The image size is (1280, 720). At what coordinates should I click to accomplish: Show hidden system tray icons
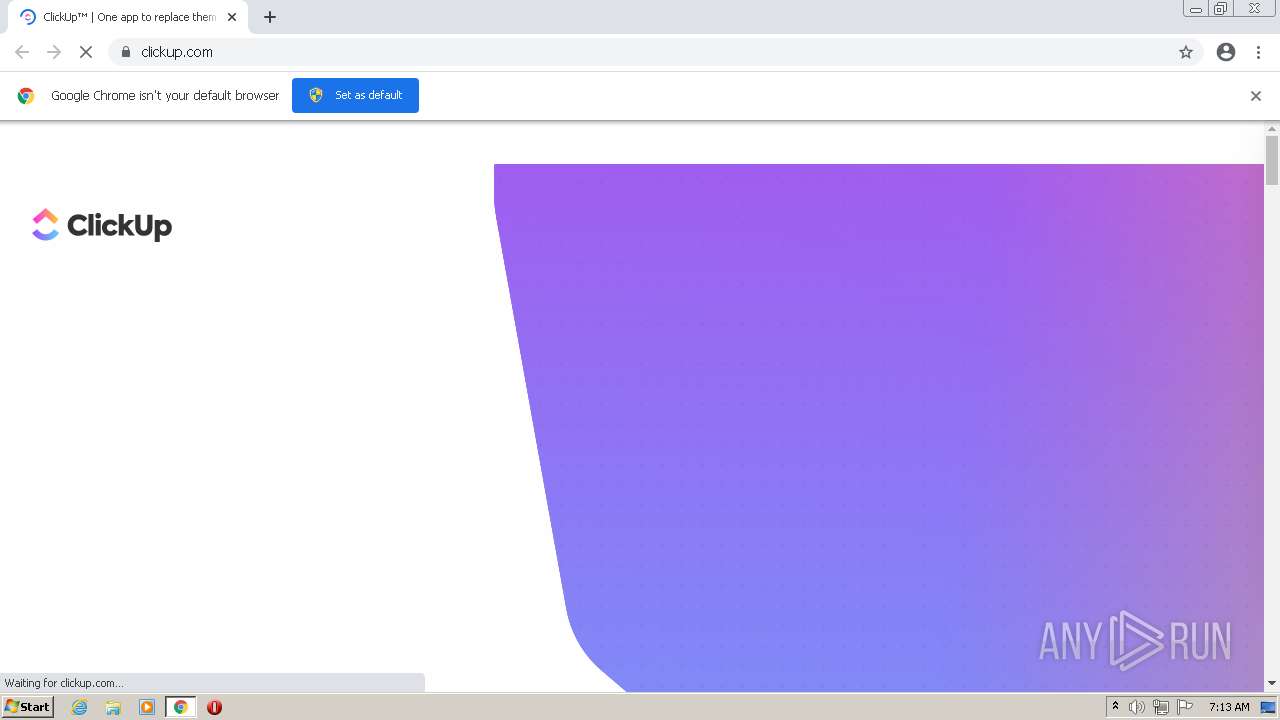[1115, 707]
